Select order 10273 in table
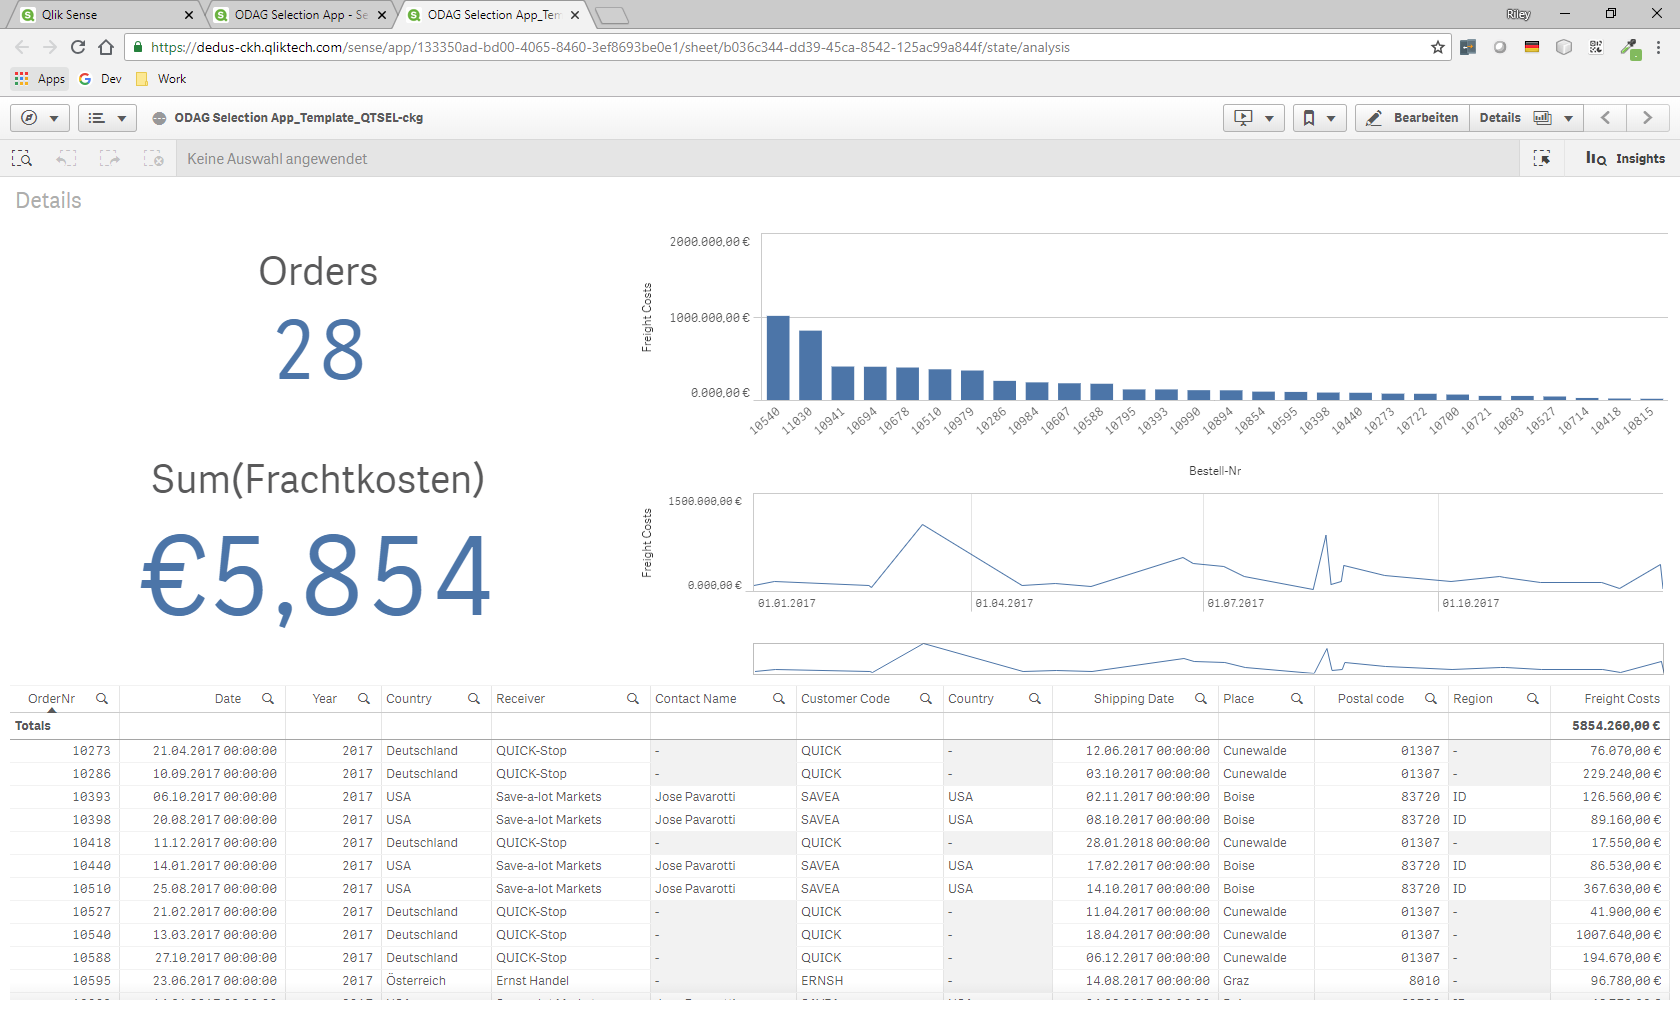 pyautogui.click(x=91, y=751)
